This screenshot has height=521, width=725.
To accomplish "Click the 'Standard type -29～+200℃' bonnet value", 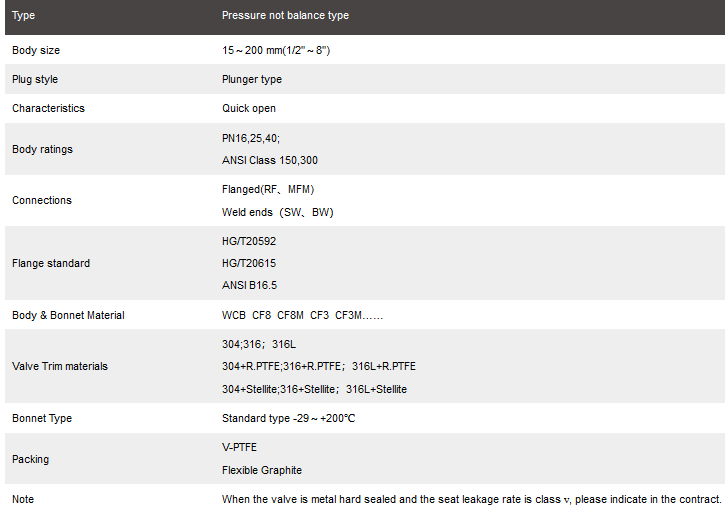I will pyautogui.click(x=288, y=418).
